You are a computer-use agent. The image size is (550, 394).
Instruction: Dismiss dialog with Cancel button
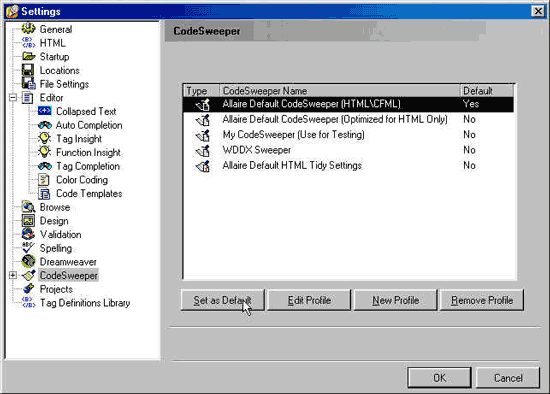coord(508,378)
